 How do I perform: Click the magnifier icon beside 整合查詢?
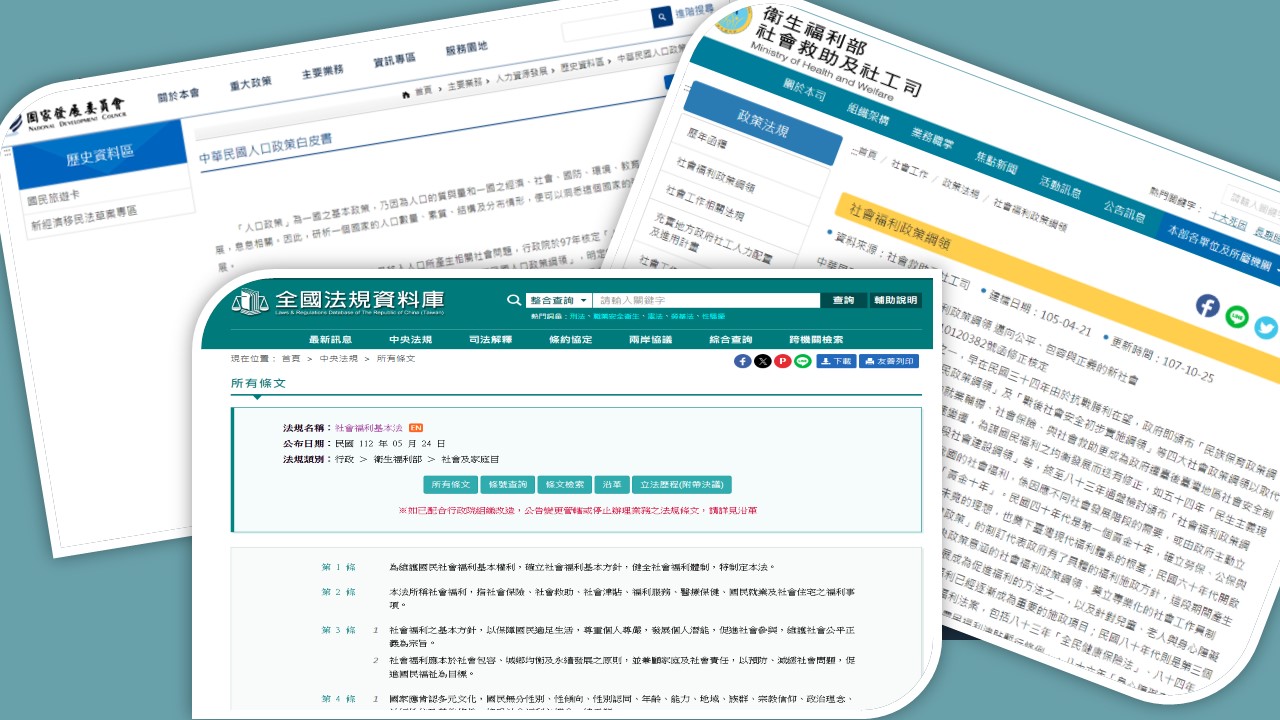click(x=514, y=300)
